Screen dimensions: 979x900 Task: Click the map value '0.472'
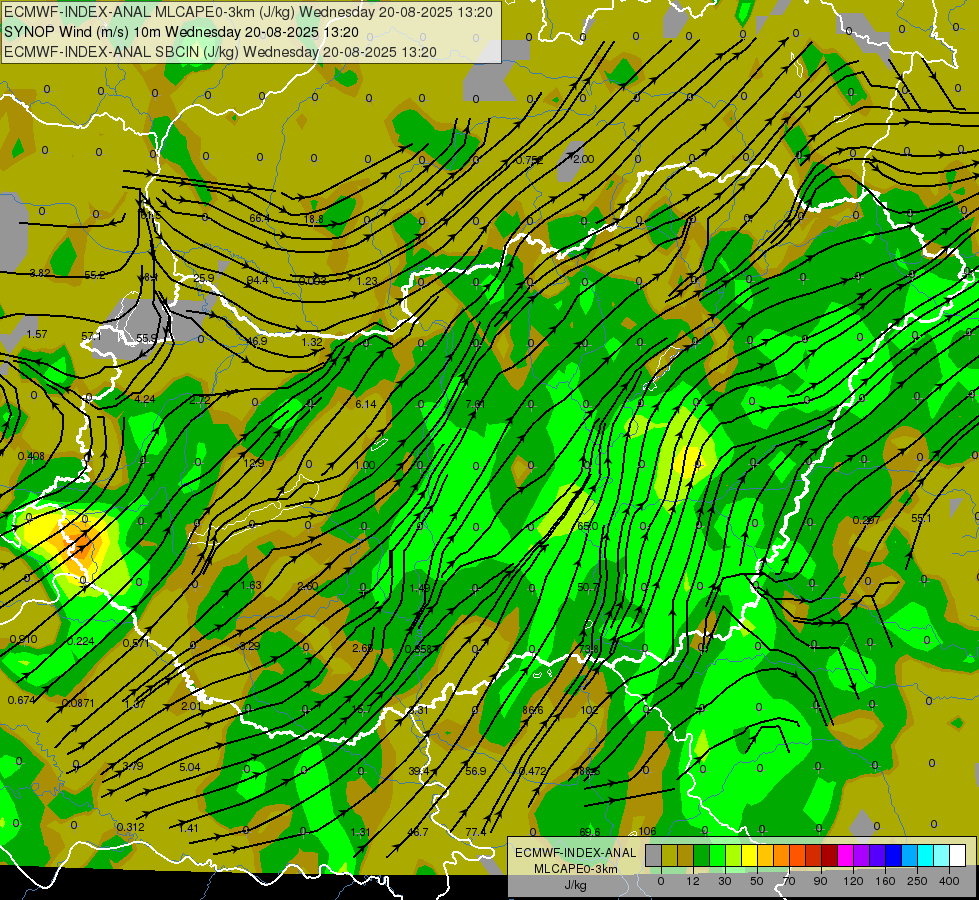[x=533, y=771]
